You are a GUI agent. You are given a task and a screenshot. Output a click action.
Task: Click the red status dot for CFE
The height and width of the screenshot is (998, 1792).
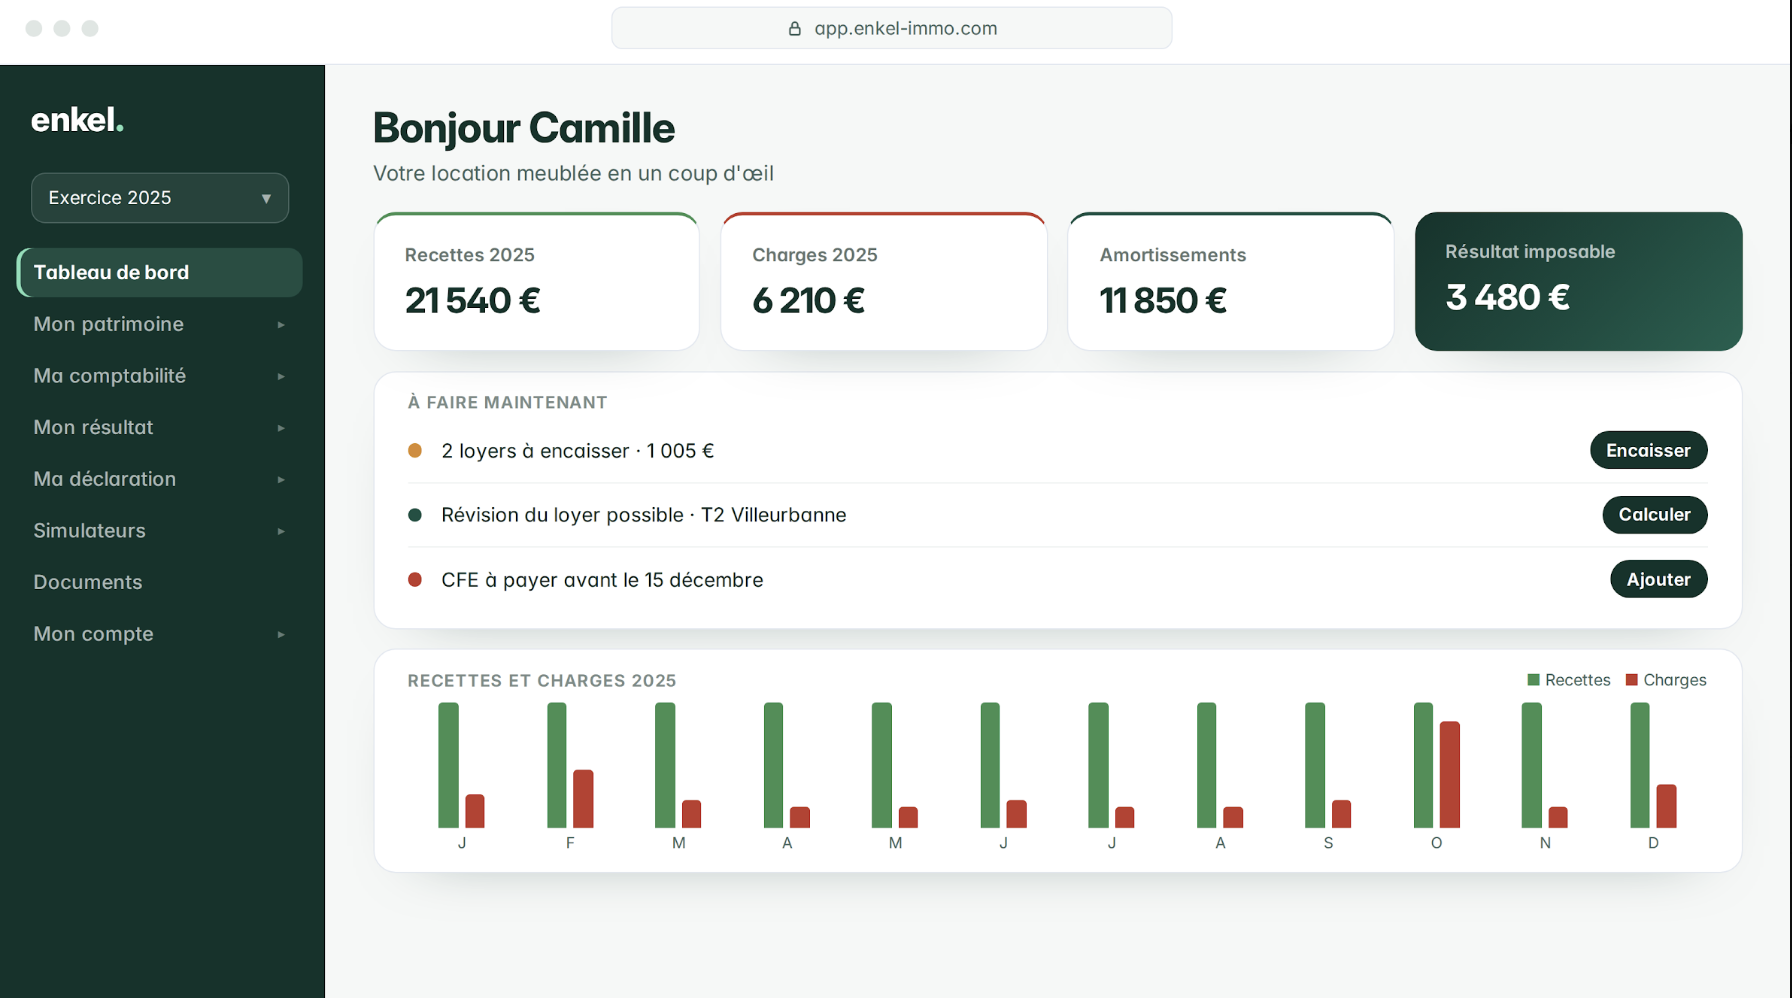click(415, 580)
